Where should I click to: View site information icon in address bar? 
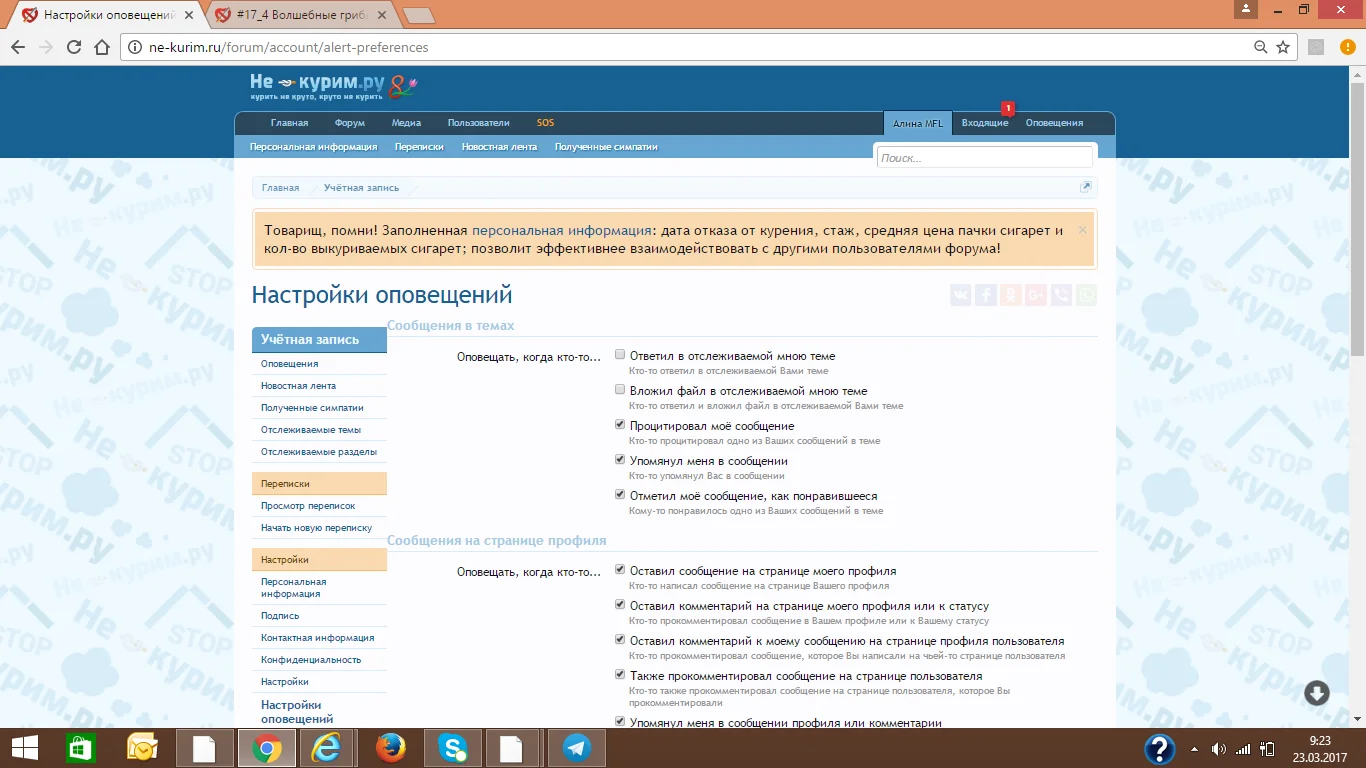tap(135, 47)
